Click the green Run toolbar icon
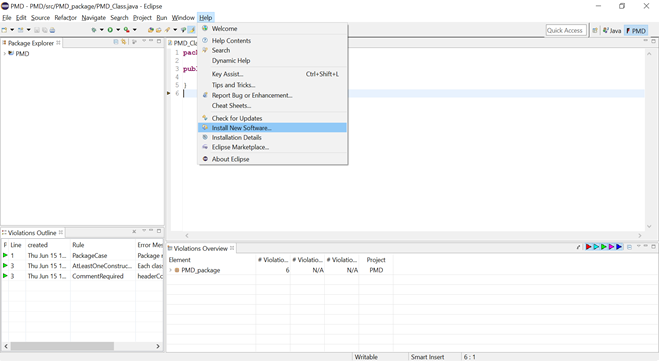 (x=110, y=30)
